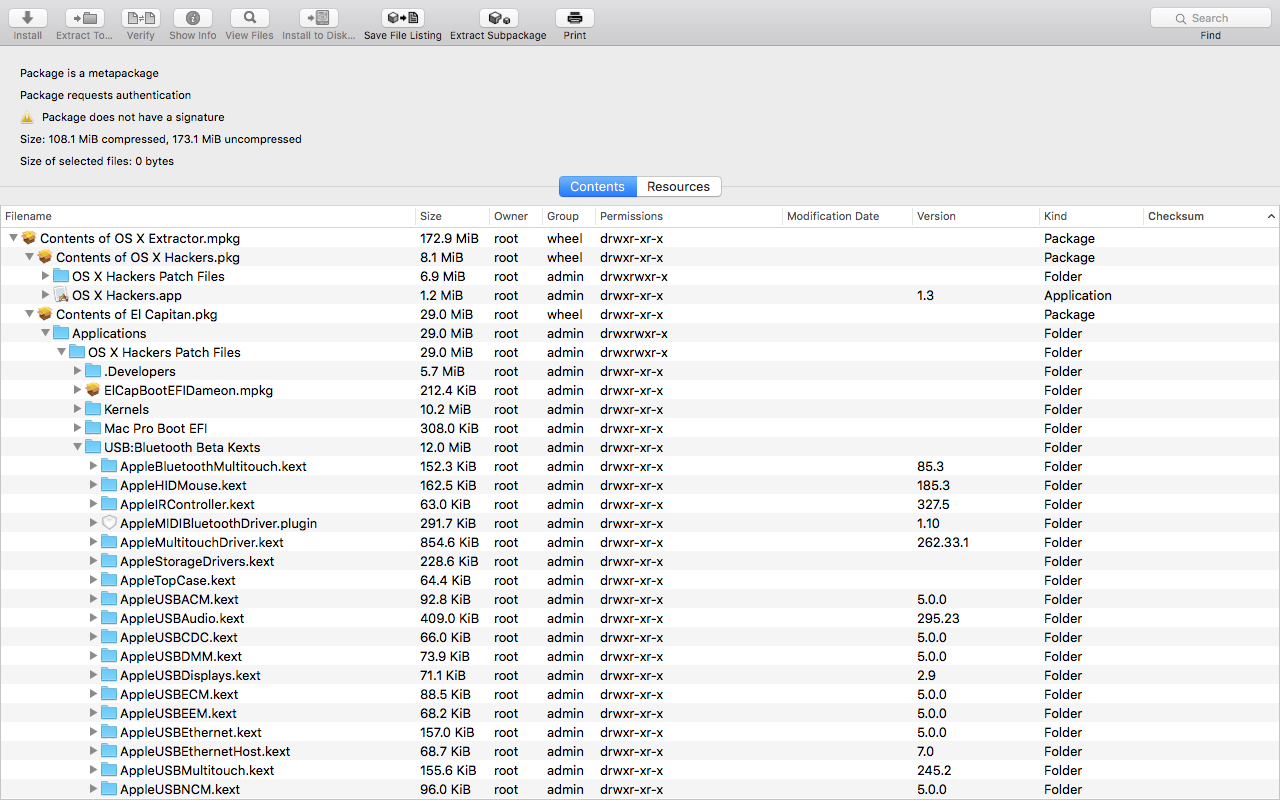Select the AppleUSBEEM.kext row
This screenshot has height=800, width=1280.
(640, 713)
